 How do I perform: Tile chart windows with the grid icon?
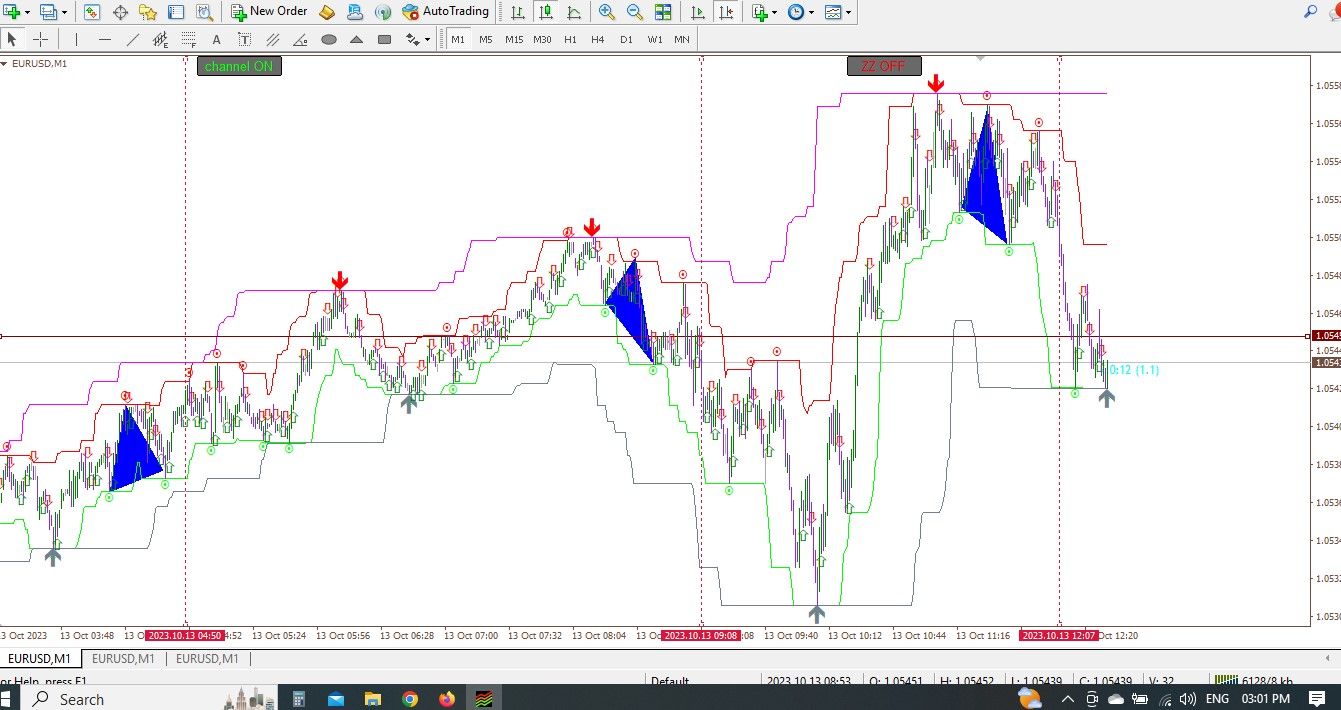663,12
